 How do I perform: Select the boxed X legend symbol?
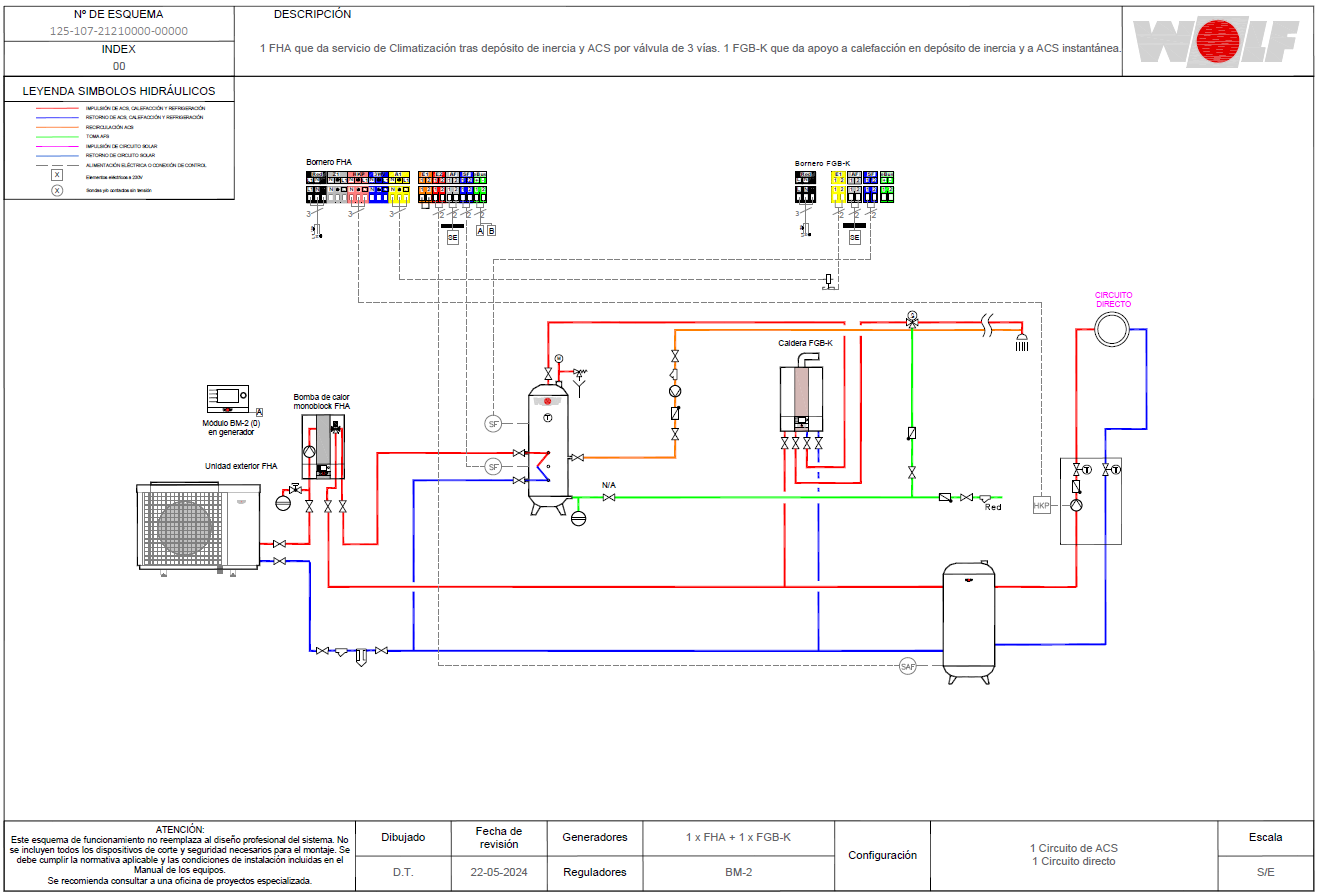pyautogui.click(x=57, y=175)
